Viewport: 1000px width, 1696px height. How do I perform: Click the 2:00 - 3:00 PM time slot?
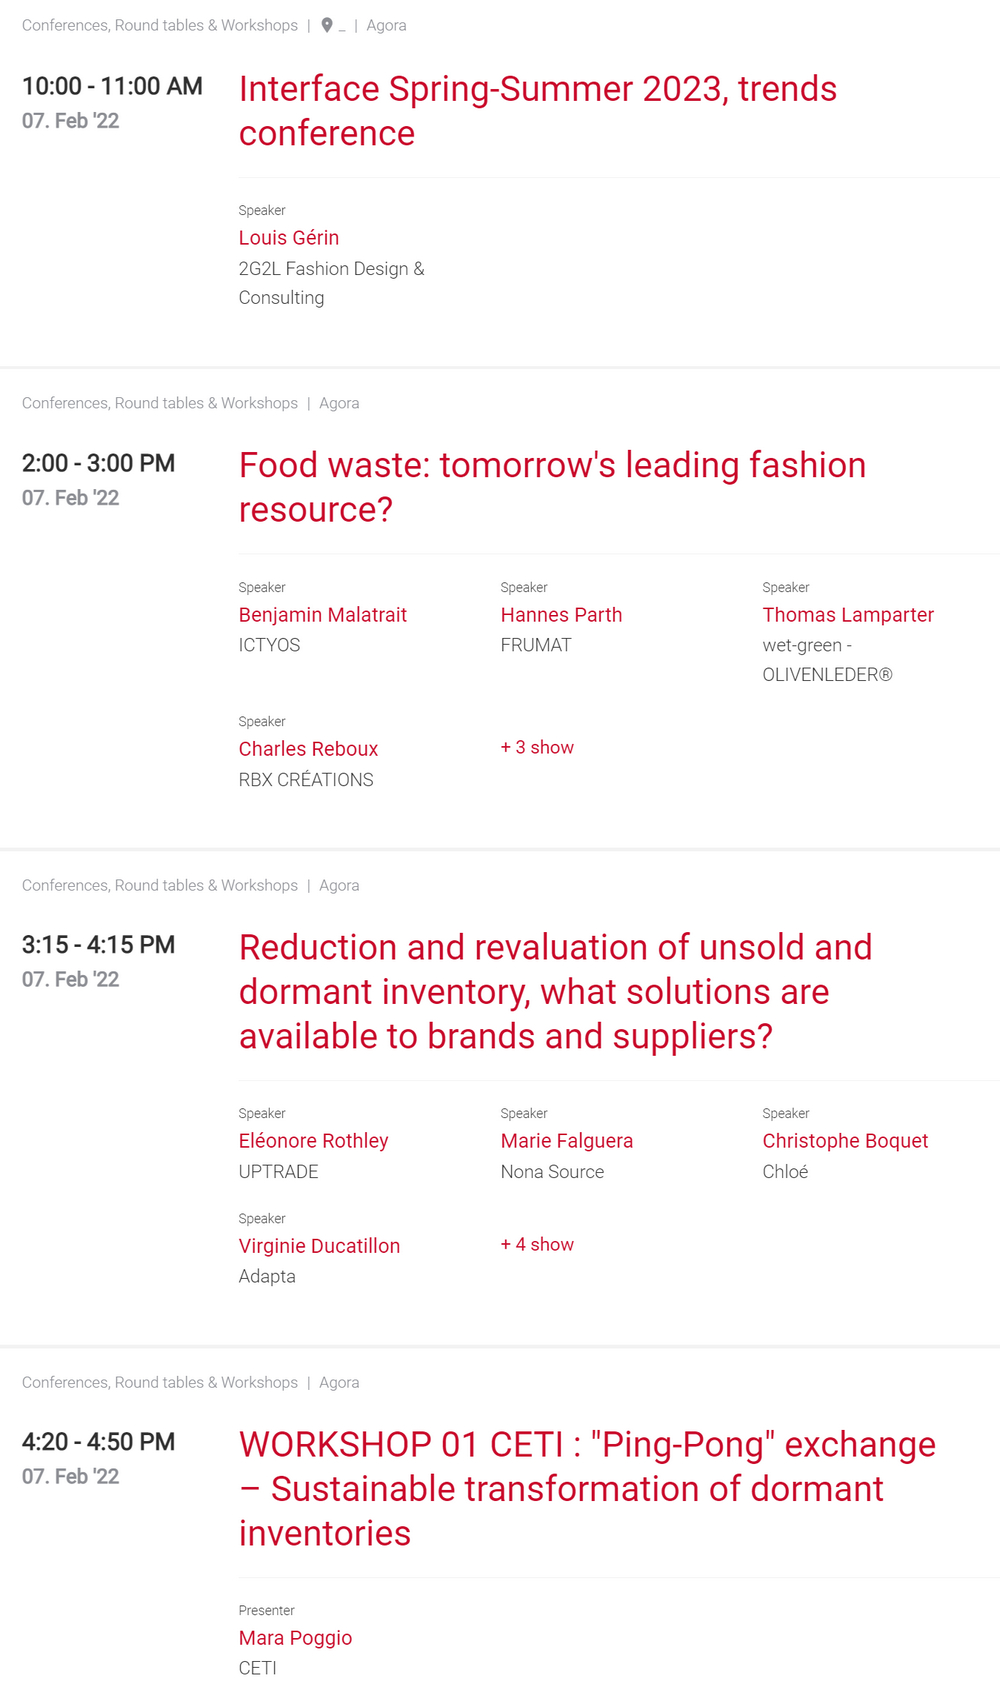(x=98, y=464)
